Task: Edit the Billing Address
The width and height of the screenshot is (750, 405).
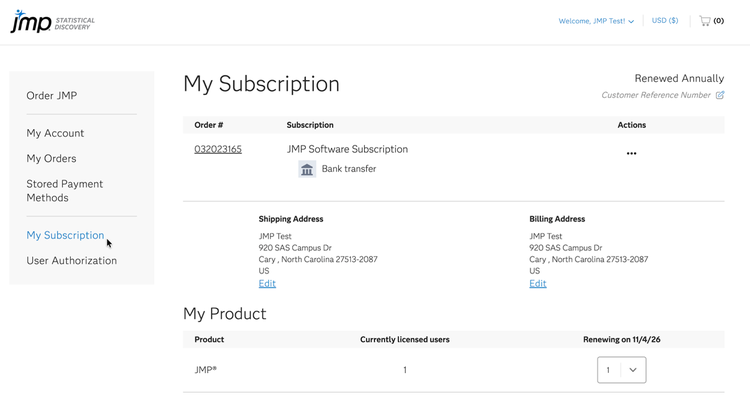Action: [x=538, y=283]
